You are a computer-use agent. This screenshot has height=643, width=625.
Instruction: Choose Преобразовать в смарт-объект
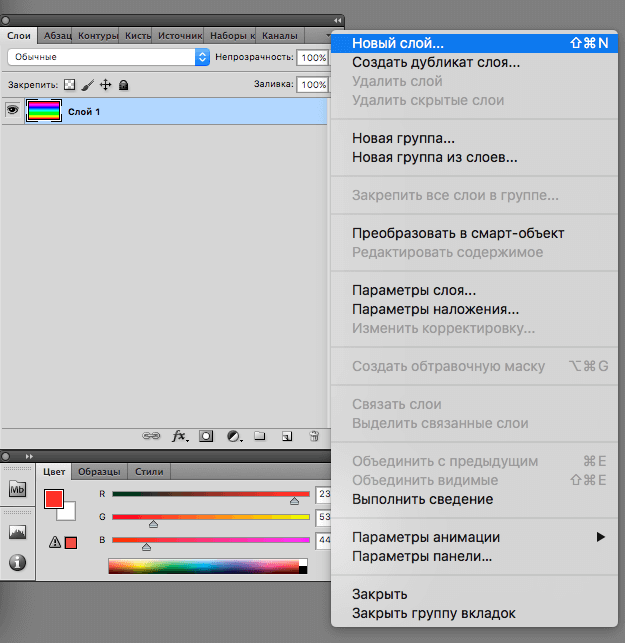tap(474, 233)
